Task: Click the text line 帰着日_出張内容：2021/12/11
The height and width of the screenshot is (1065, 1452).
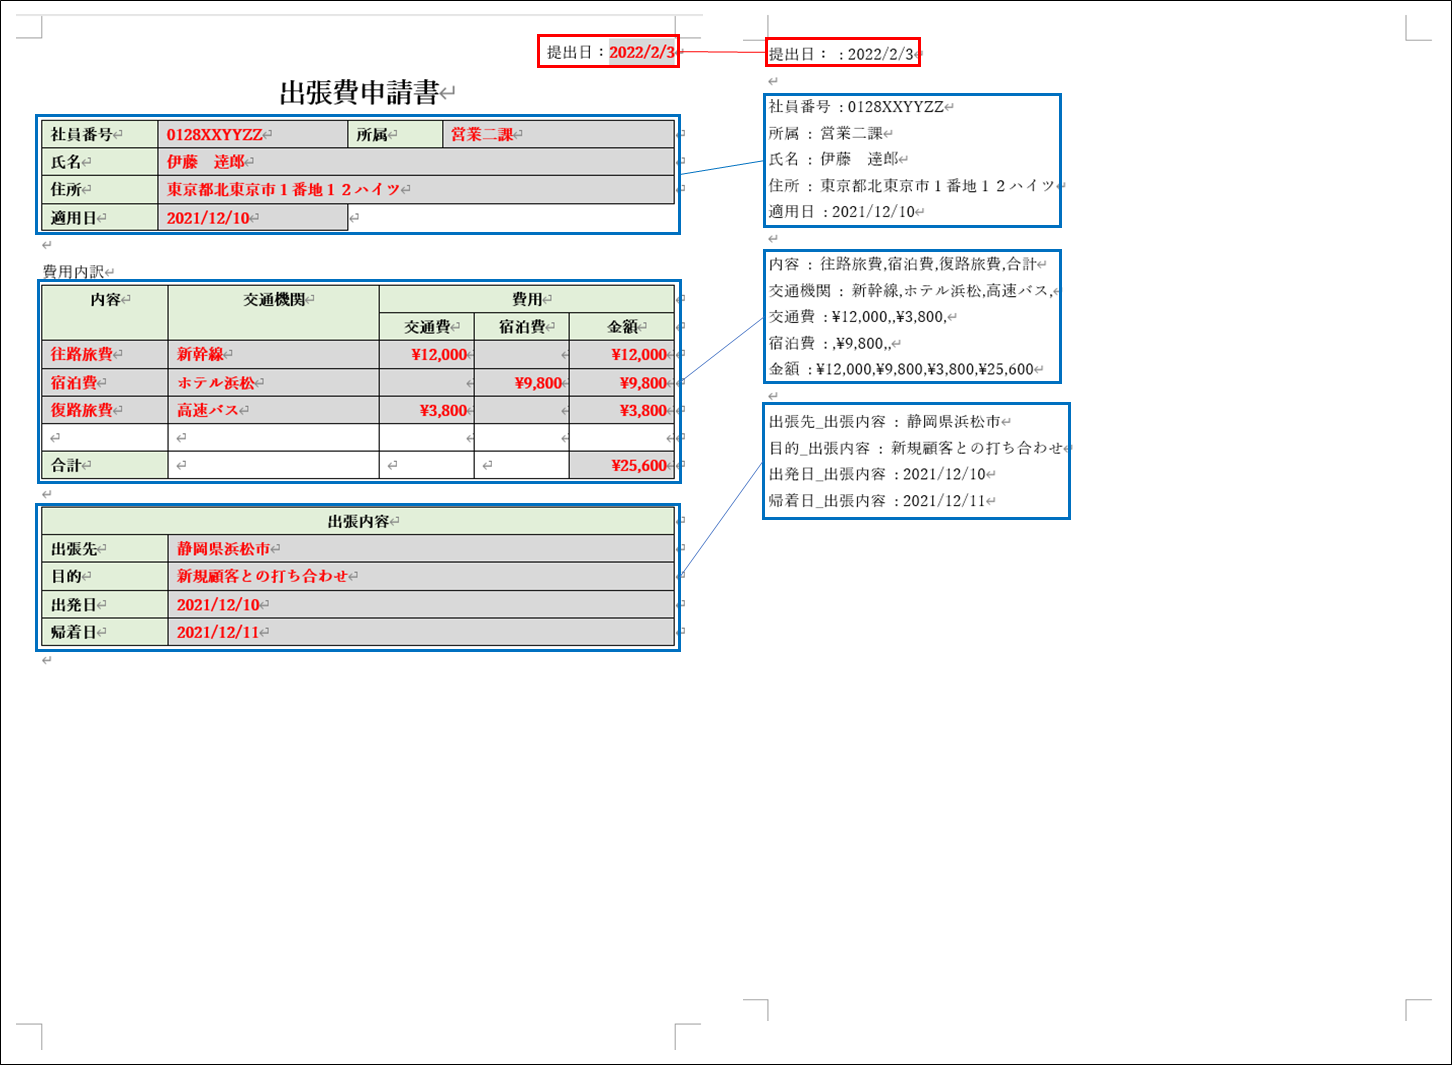Action: [877, 500]
